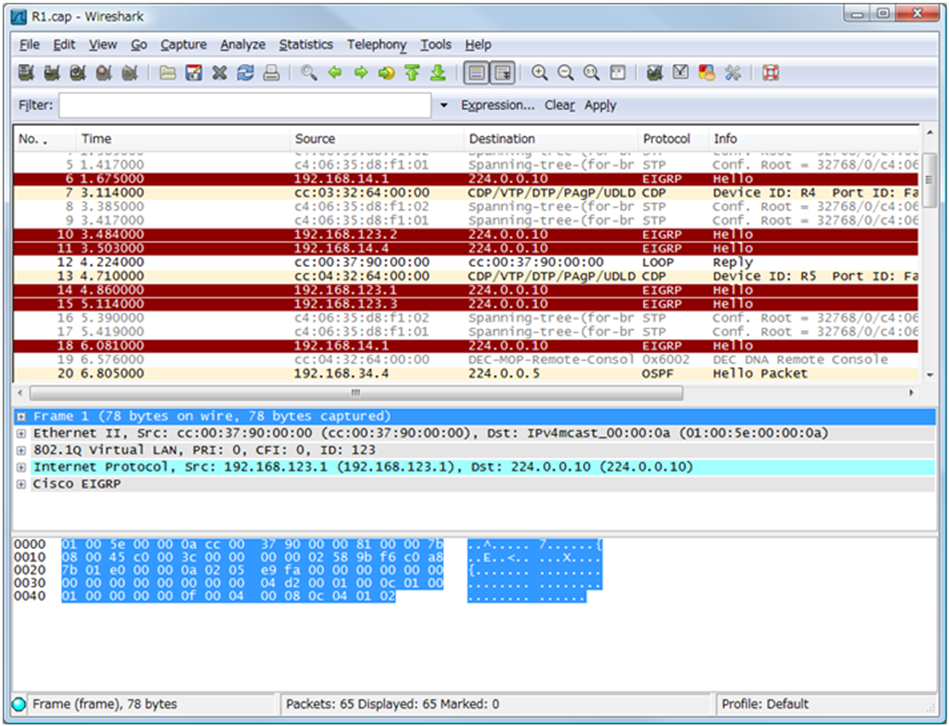Click the Apply filter button

click(600, 105)
